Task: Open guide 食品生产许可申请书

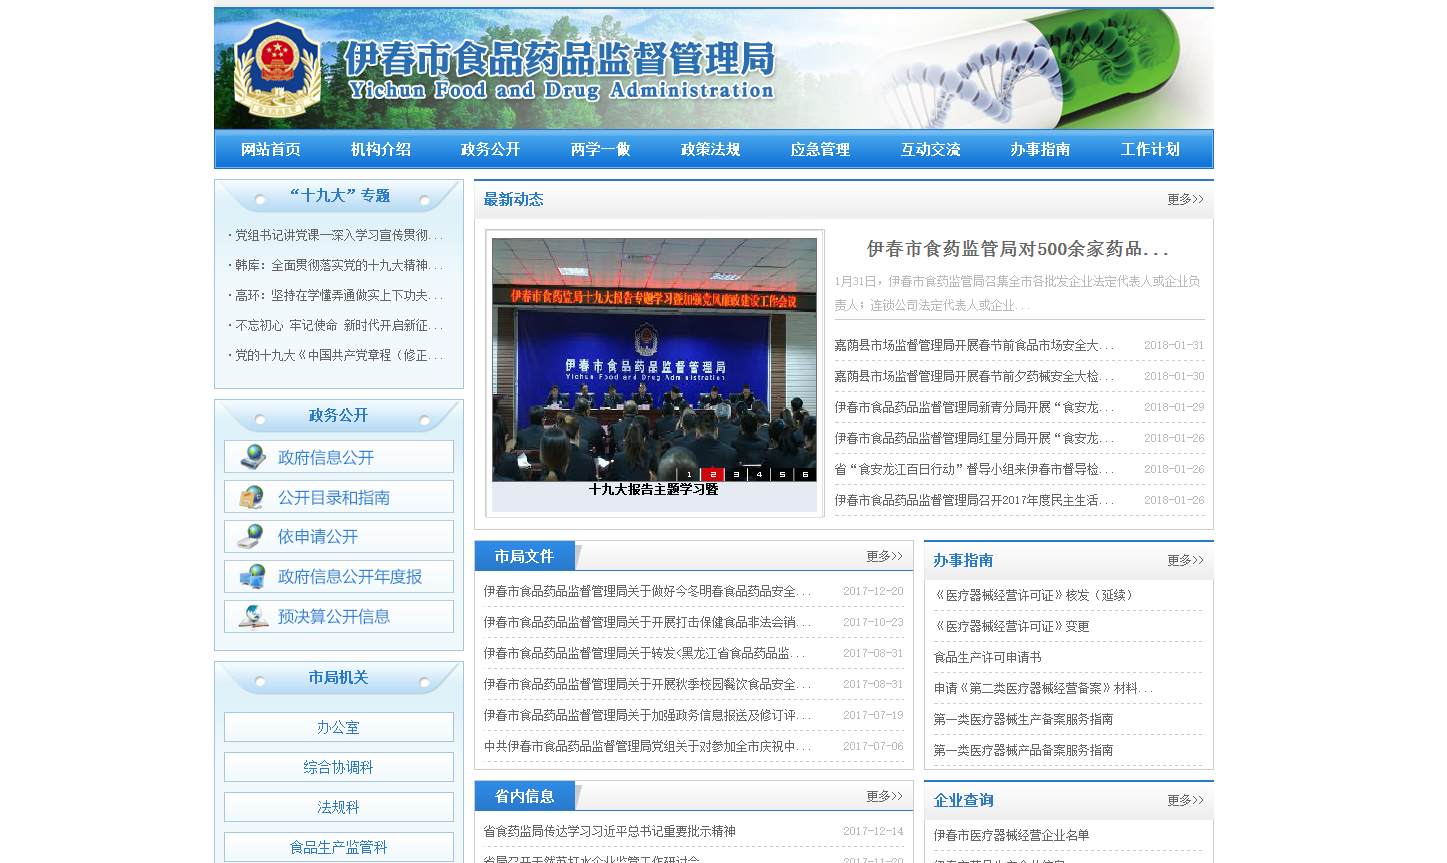Action: tap(988, 657)
